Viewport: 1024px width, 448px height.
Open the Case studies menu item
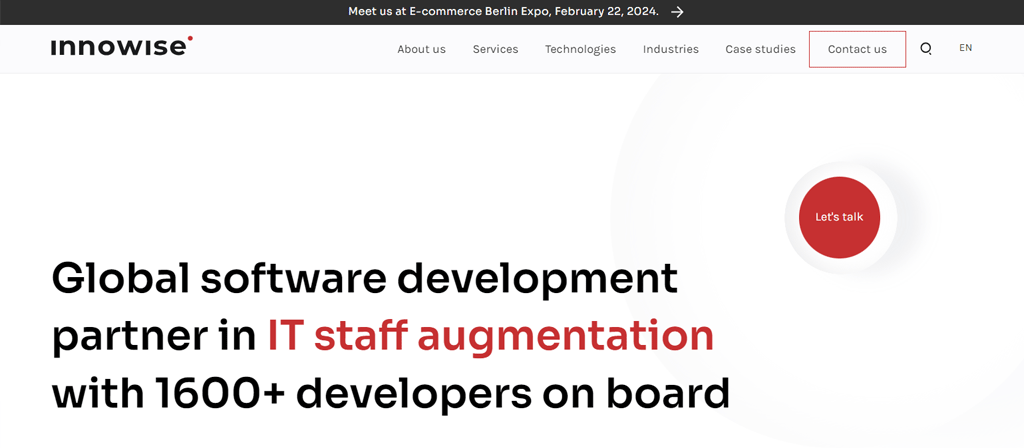coord(760,49)
